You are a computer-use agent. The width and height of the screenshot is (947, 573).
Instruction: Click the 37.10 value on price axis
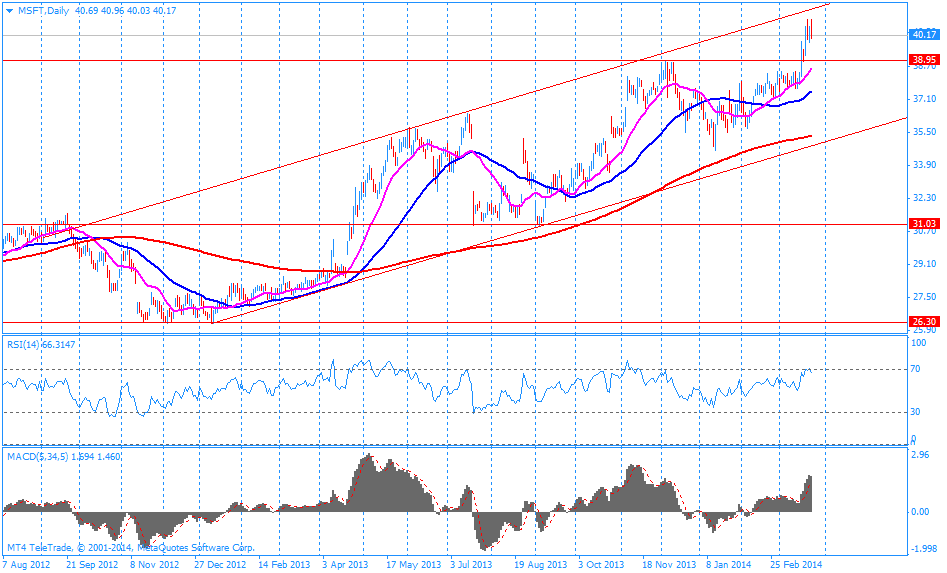(x=925, y=99)
